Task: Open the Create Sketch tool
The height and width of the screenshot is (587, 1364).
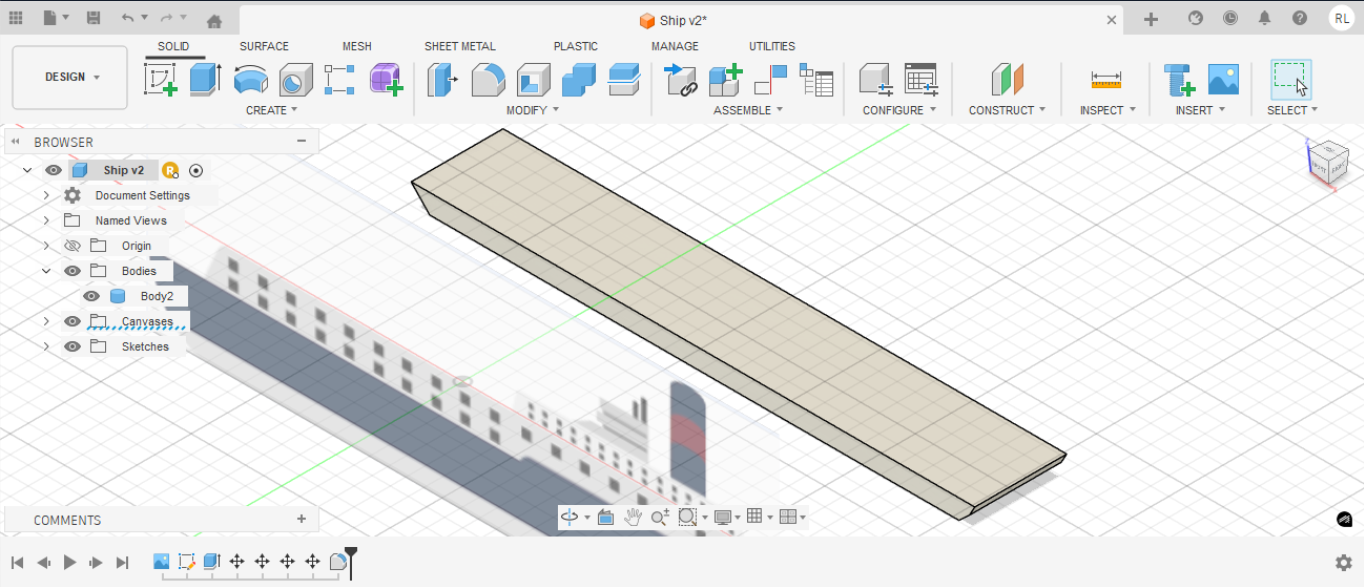Action: pyautogui.click(x=160, y=77)
